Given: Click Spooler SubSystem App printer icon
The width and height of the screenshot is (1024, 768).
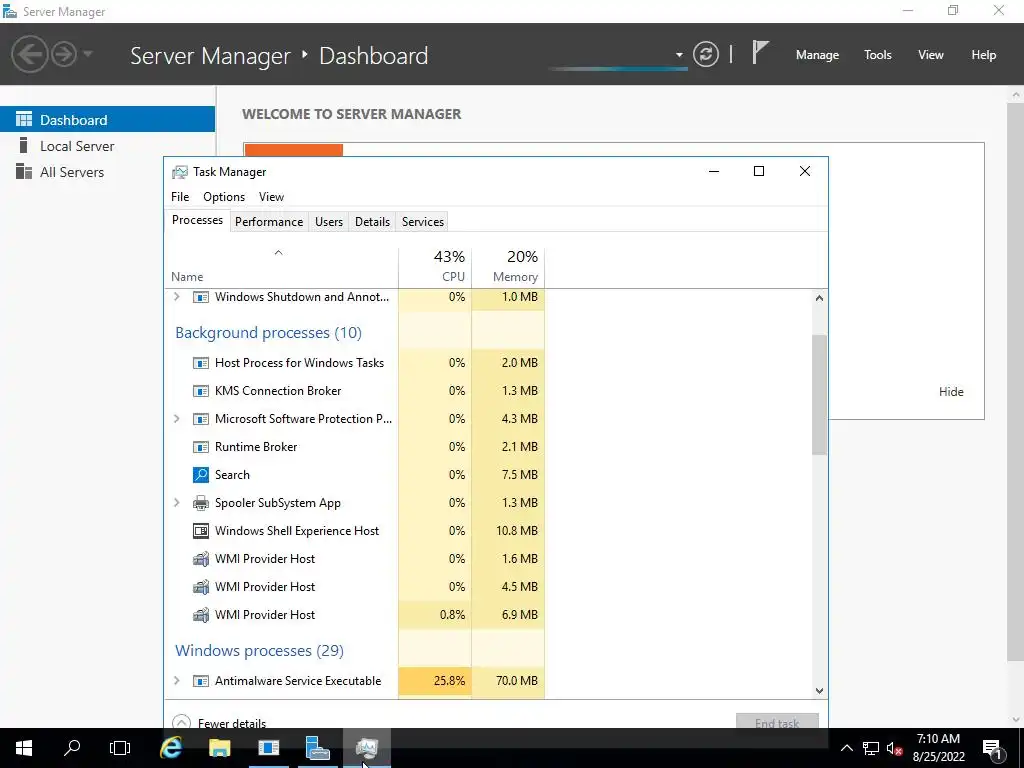Looking at the screenshot, I should (200, 503).
